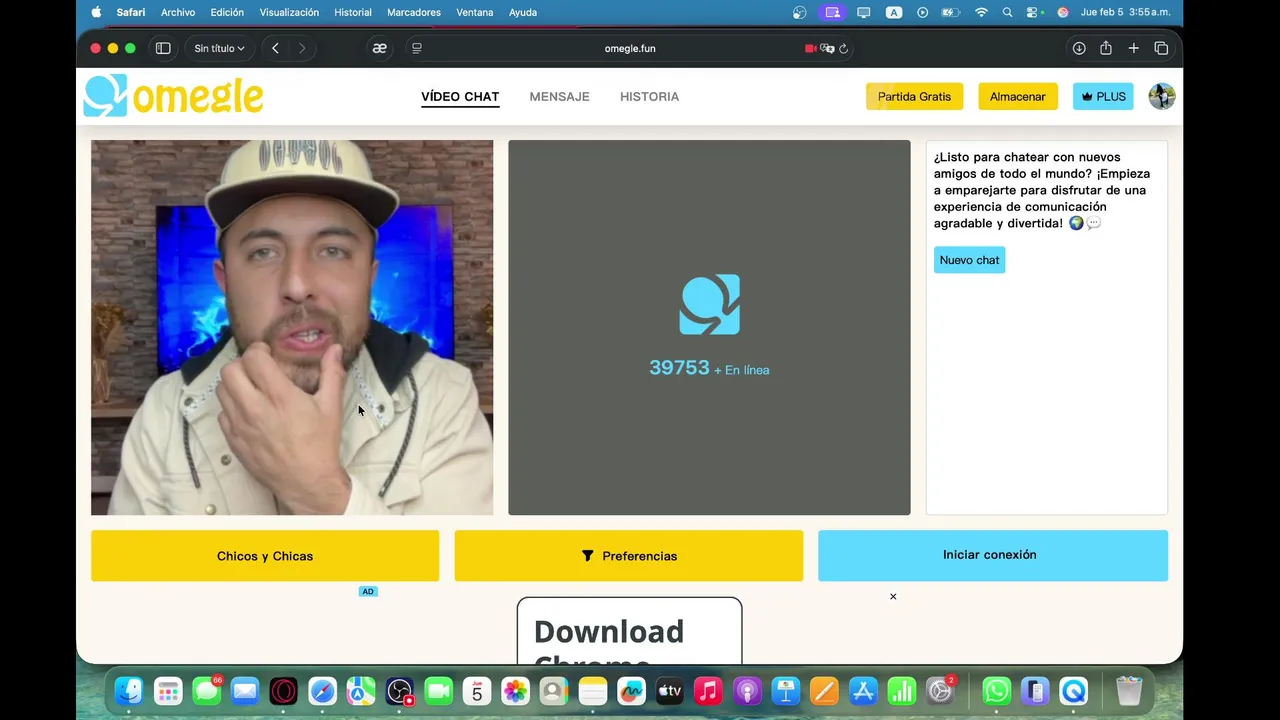Open the Sin título tab group dropdown
1280x720 pixels.
click(219, 48)
